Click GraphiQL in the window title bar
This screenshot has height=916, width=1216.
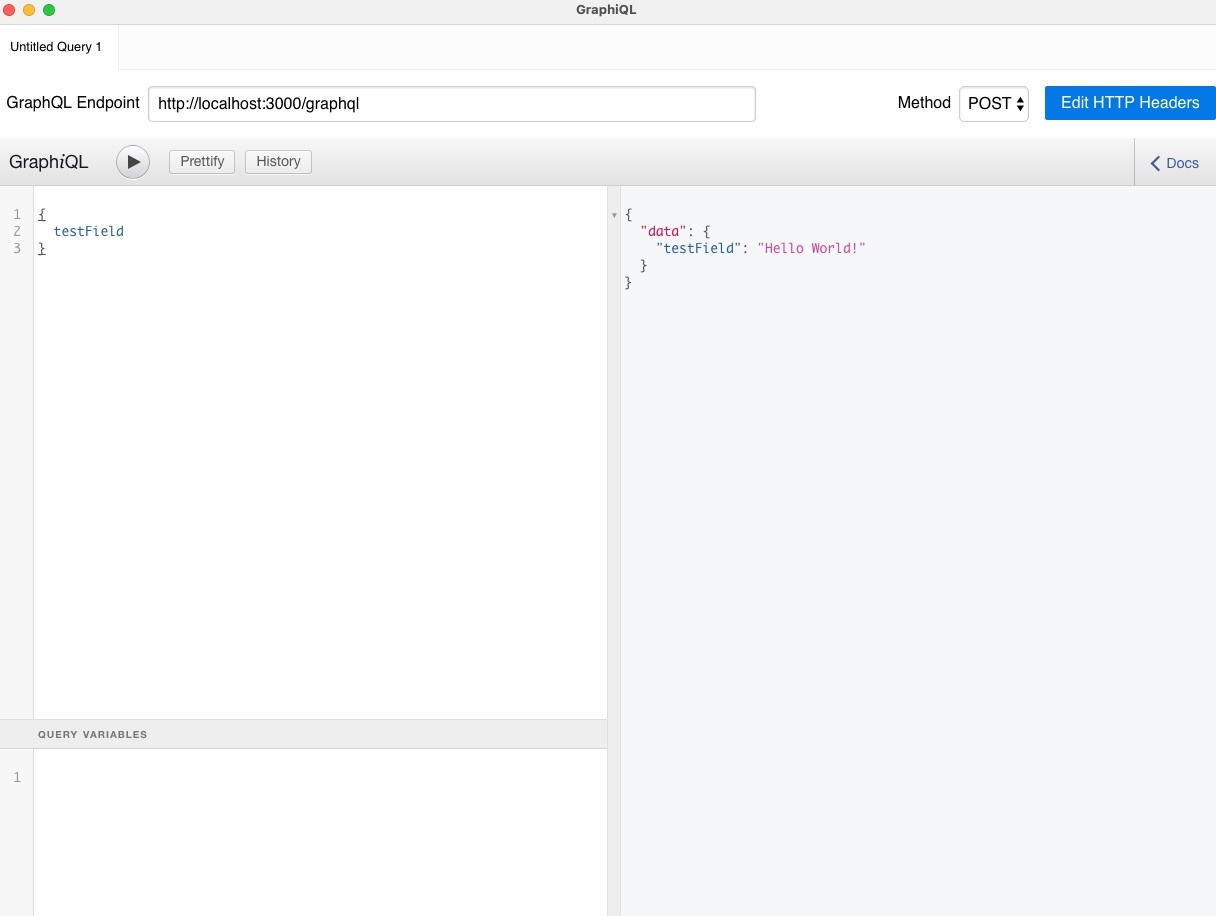[605, 10]
